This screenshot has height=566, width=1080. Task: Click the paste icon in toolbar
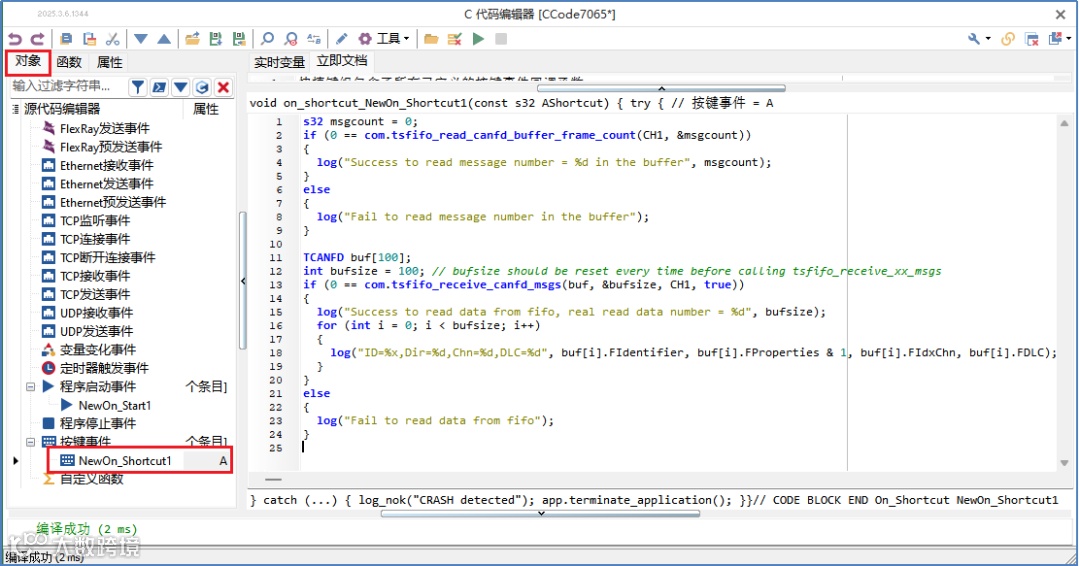pyautogui.click(x=90, y=39)
